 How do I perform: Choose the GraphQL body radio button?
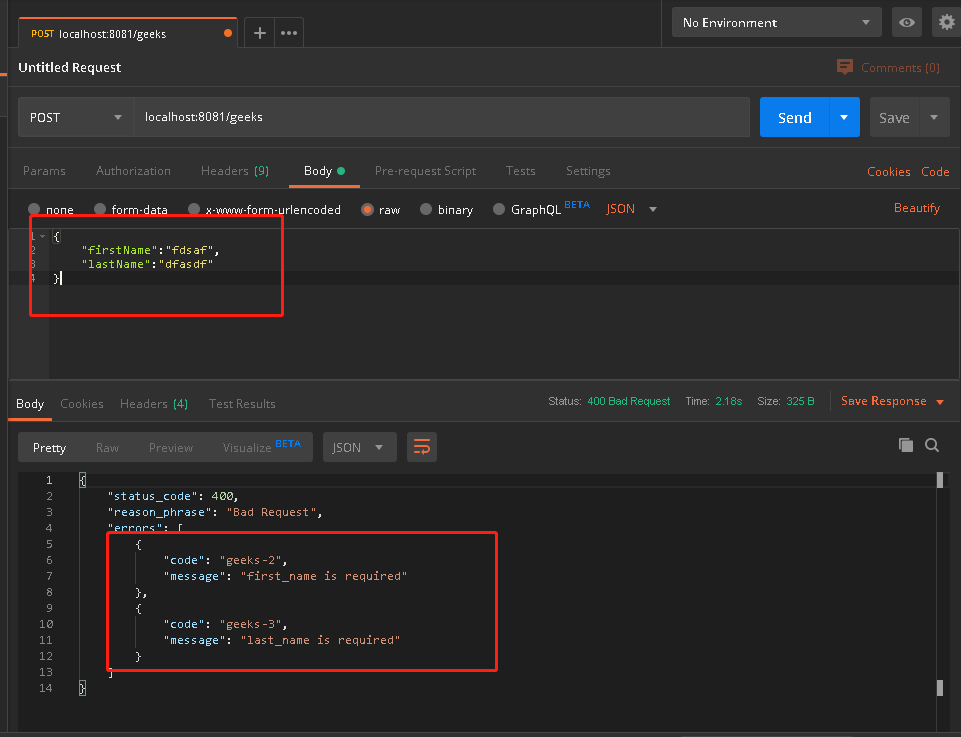(498, 209)
